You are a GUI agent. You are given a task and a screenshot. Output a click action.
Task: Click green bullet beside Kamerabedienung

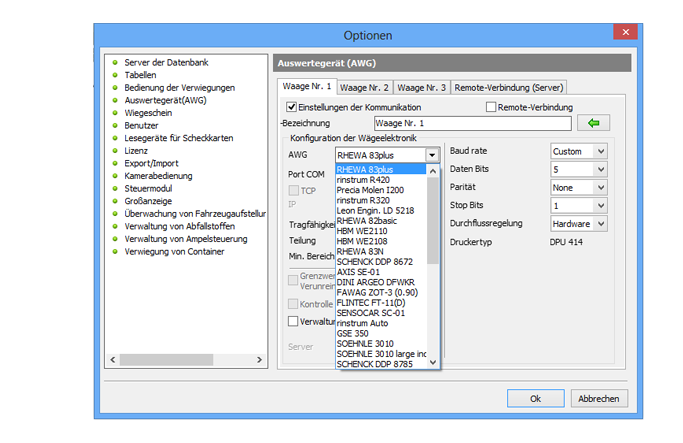[x=115, y=176]
